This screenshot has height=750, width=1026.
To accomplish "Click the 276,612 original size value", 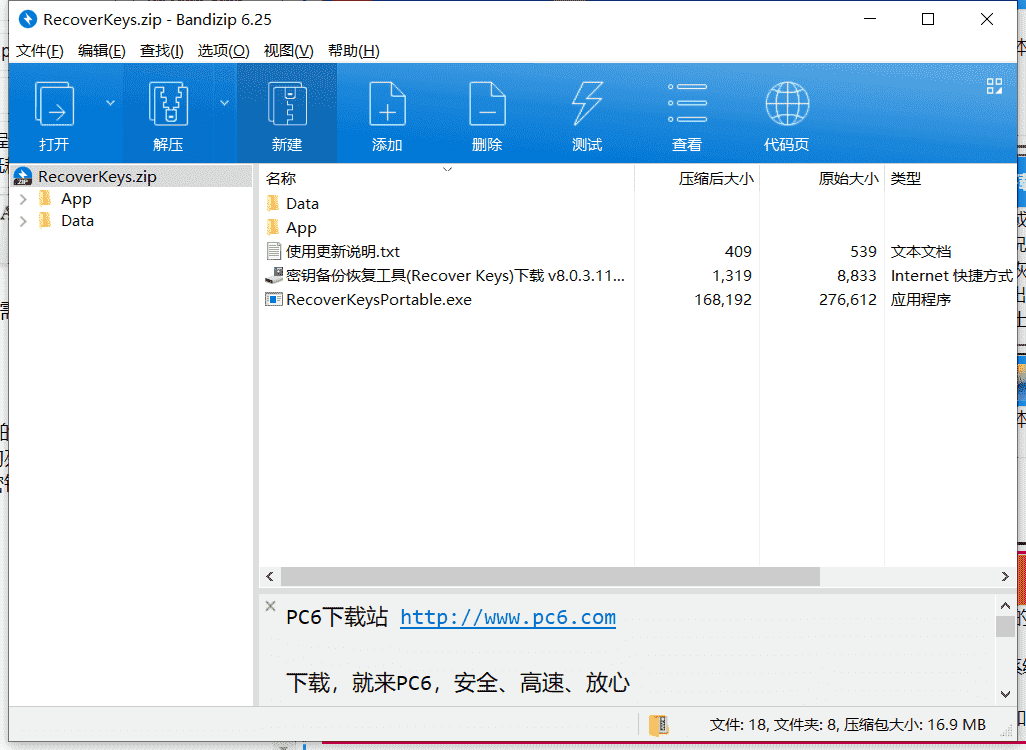I will coord(848,300).
